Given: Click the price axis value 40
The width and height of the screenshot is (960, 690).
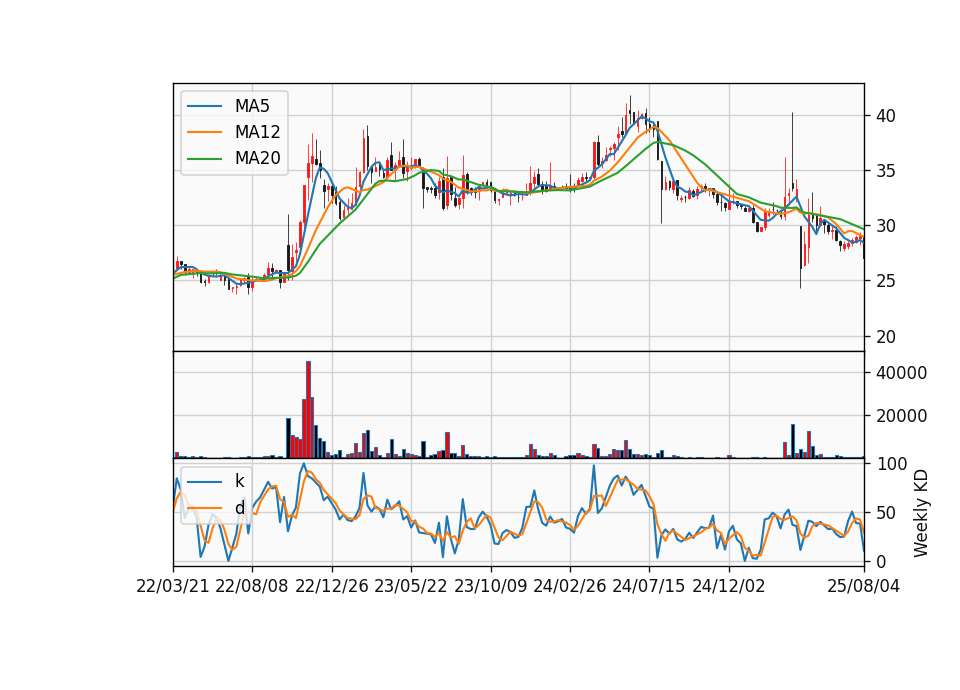Looking at the screenshot, I should coord(885,116).
